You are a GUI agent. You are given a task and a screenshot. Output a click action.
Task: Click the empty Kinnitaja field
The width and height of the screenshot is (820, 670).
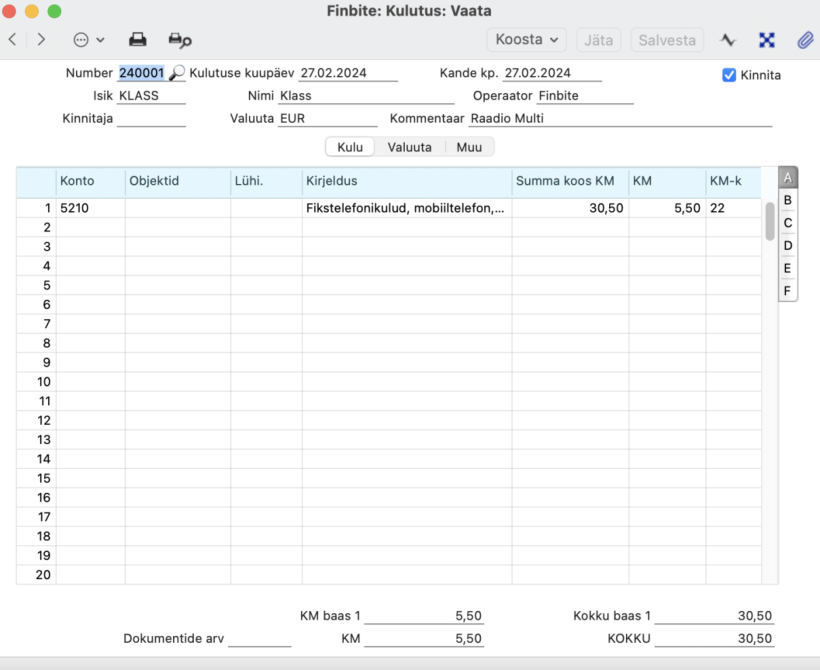151,118
